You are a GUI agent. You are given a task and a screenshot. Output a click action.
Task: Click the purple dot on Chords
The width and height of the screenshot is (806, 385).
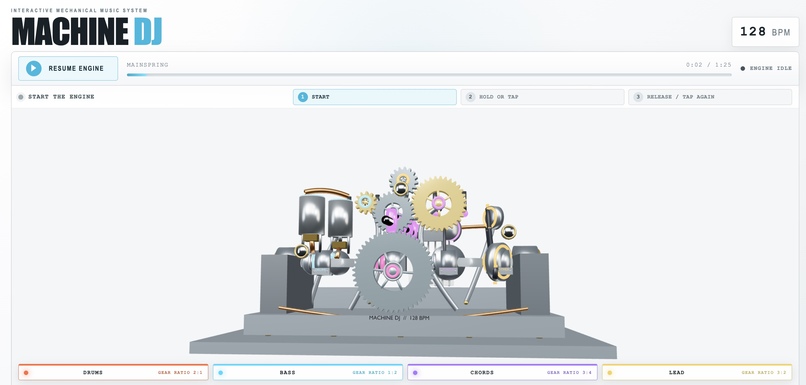[x=415, y=373]
